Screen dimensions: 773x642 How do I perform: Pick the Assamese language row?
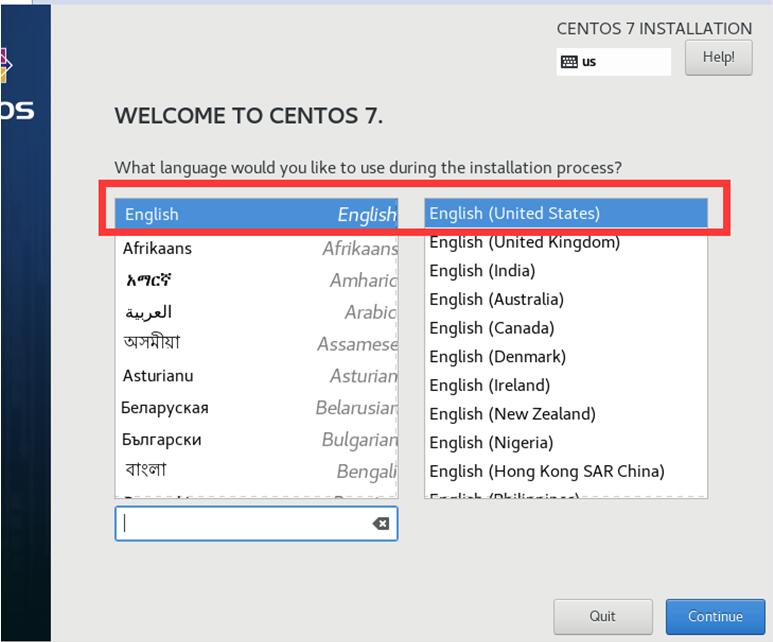256,344
